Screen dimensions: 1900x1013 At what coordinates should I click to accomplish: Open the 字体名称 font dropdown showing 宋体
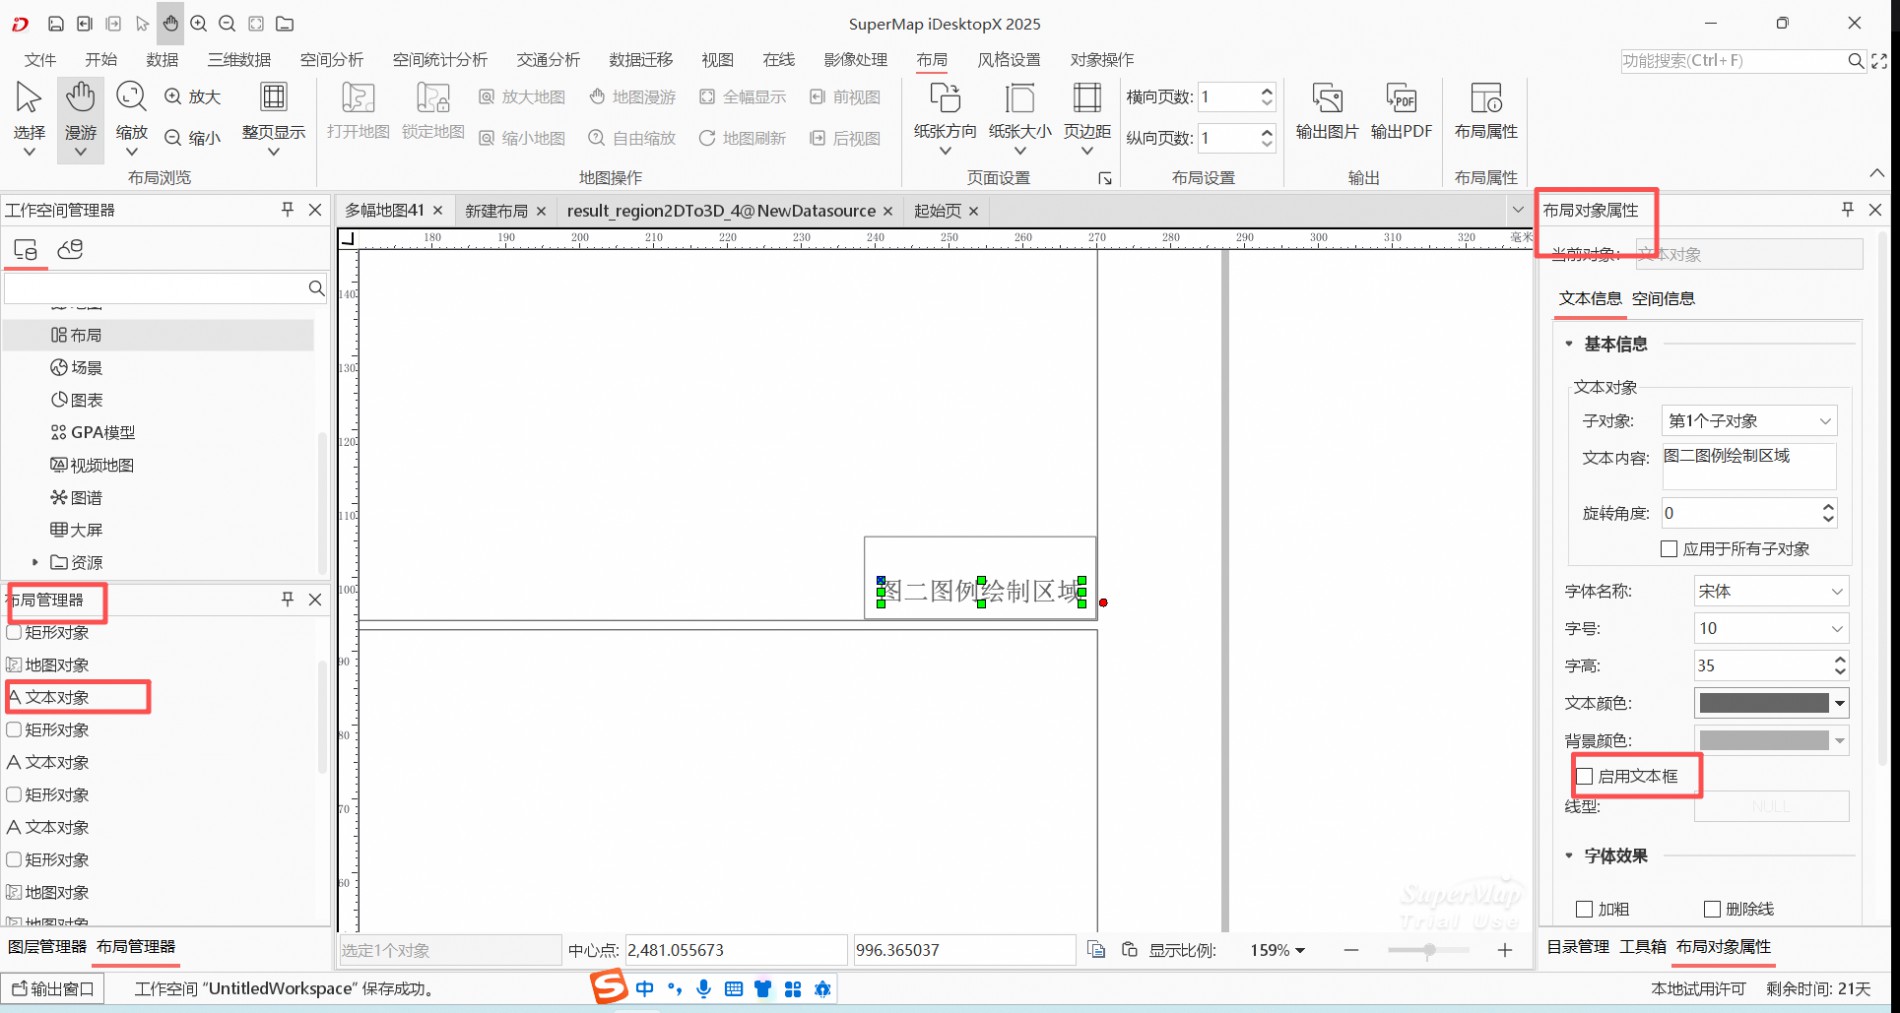coord(1770,591)
